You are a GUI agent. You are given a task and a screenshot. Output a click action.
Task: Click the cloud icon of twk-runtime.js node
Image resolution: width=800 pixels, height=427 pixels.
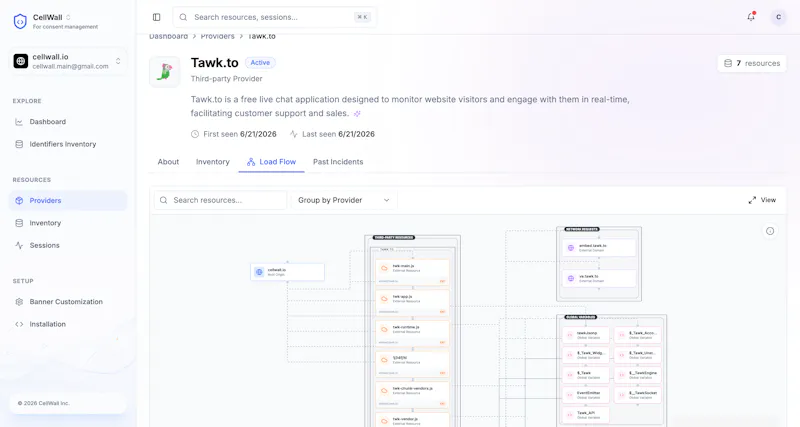[x=384, y=329]
